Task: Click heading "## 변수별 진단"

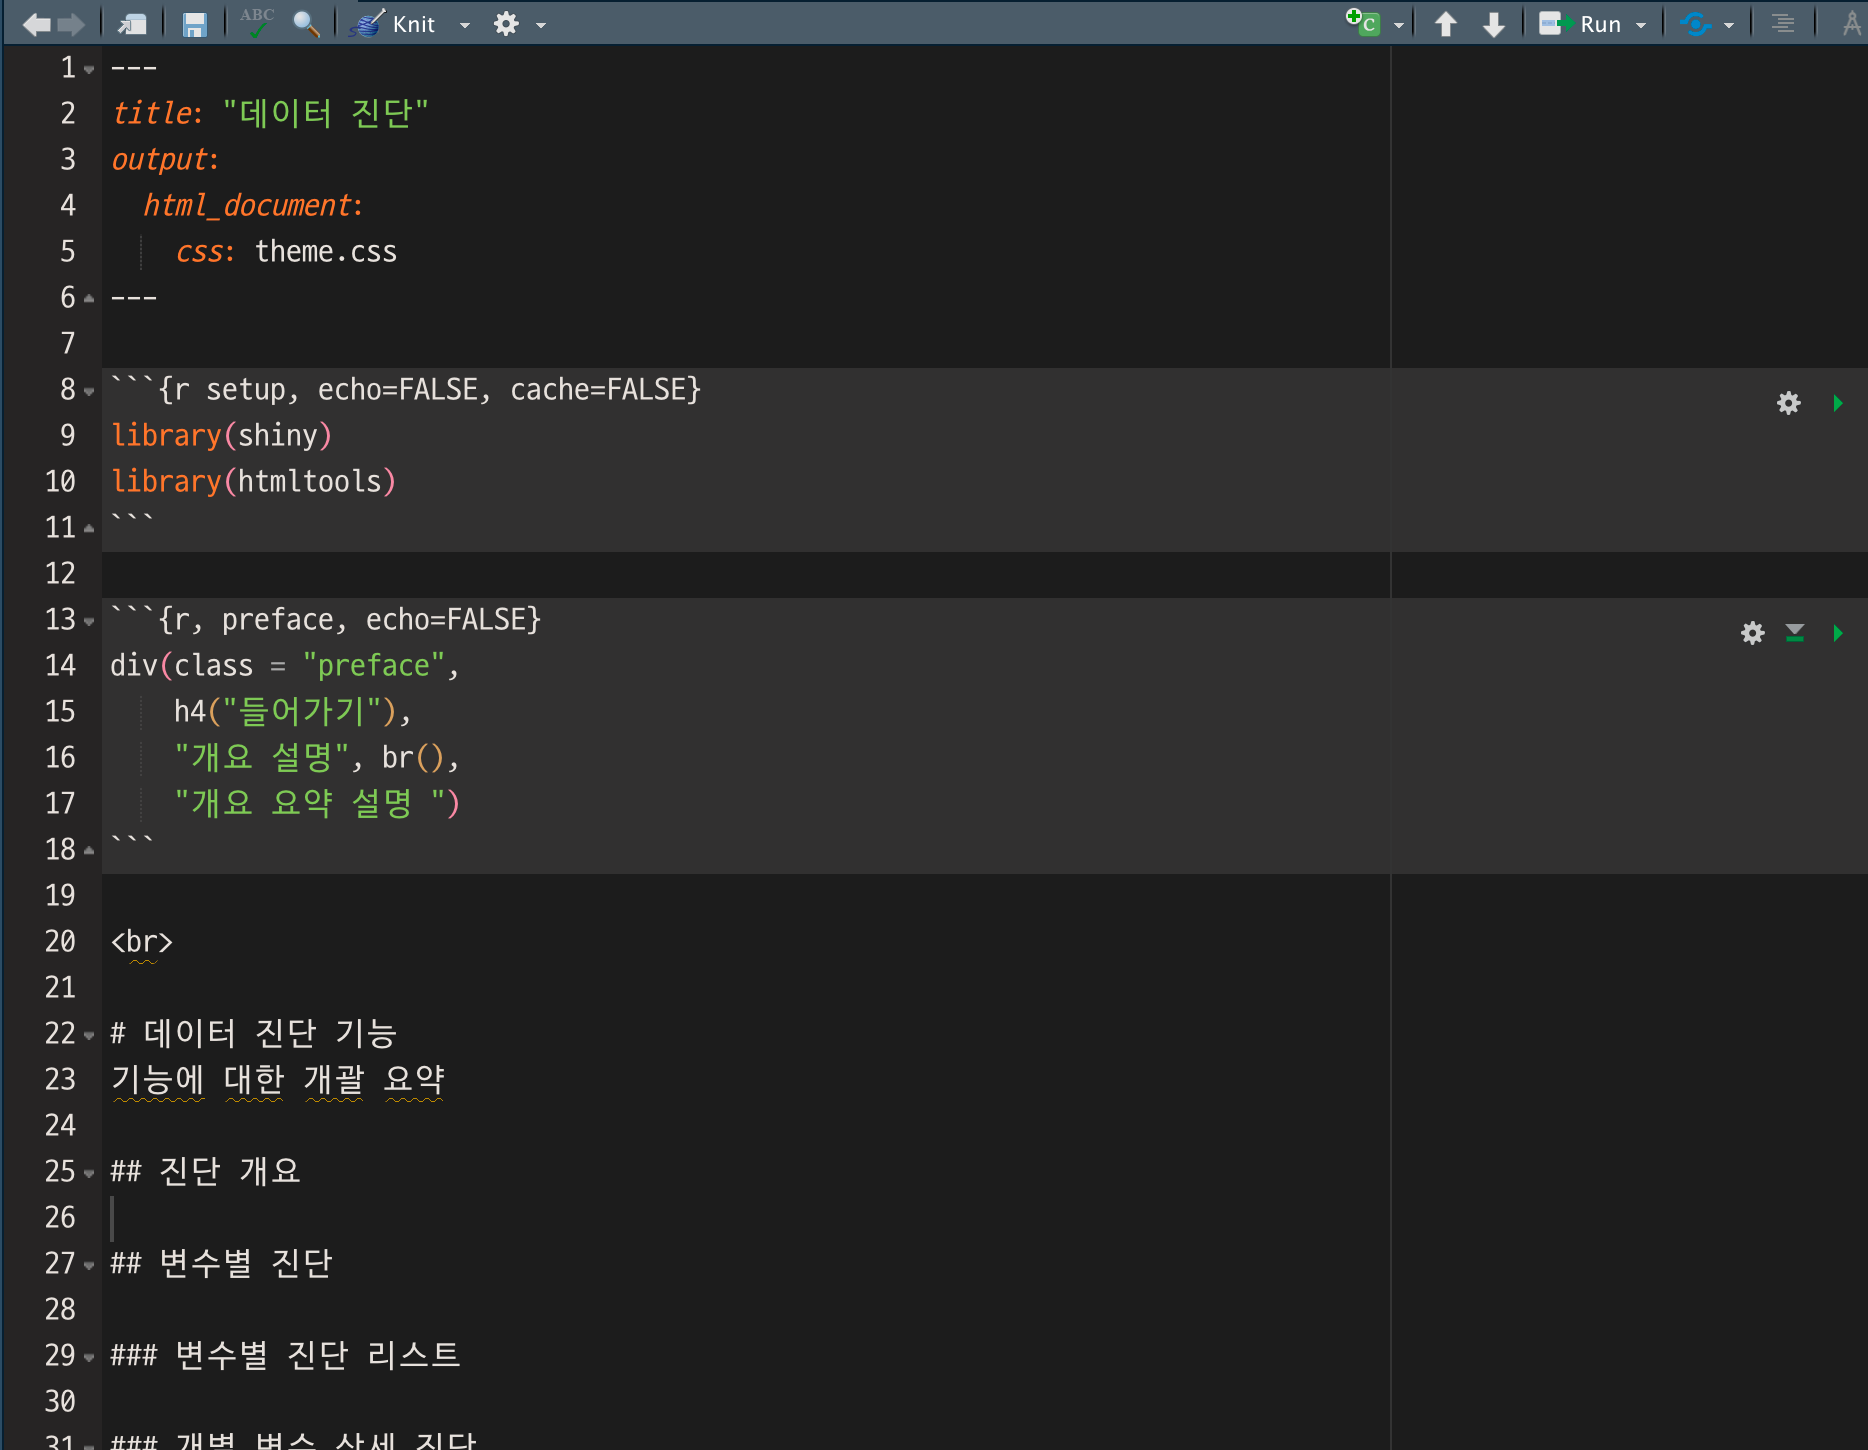Action: click(221, 1263)
